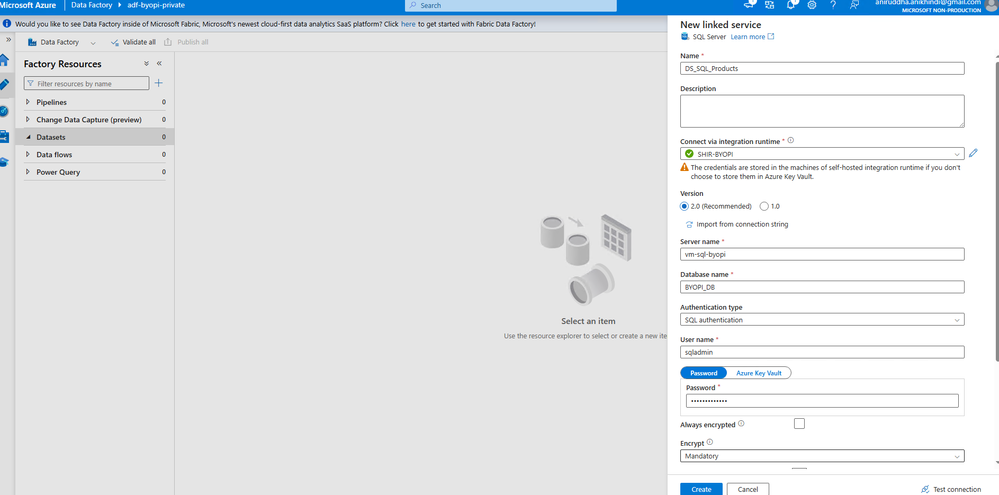Open the settings gear in Azure header

pos(812,5)
